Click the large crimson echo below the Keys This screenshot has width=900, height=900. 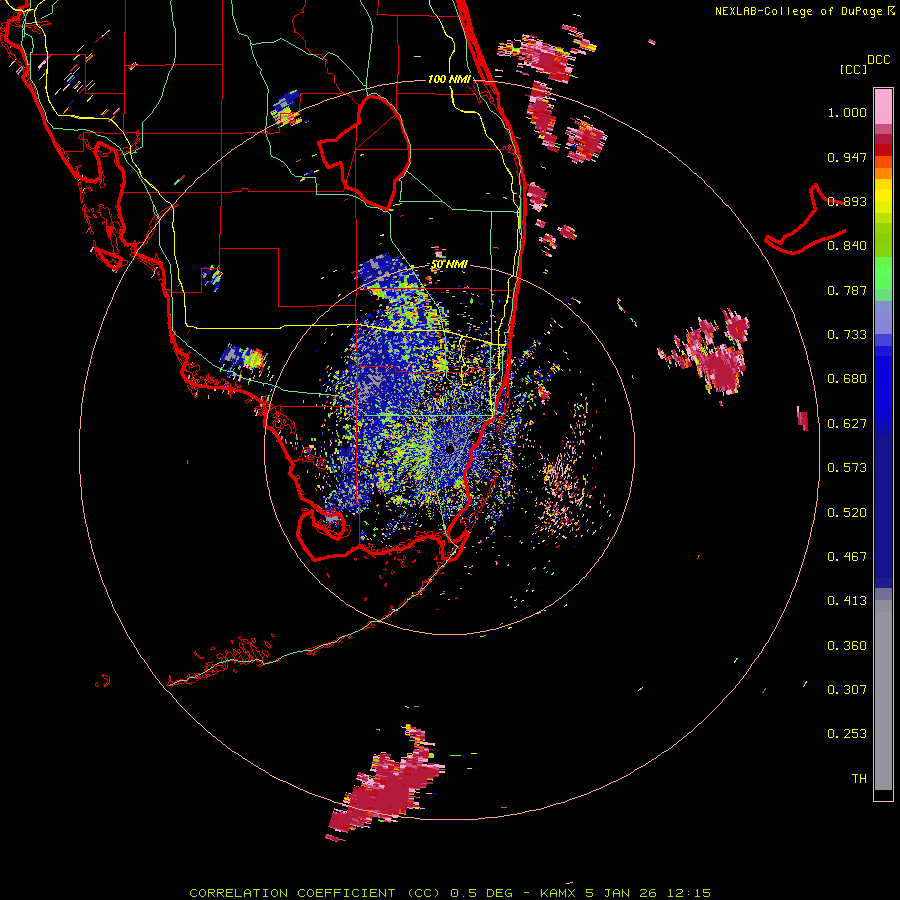(x=386, y=788)
